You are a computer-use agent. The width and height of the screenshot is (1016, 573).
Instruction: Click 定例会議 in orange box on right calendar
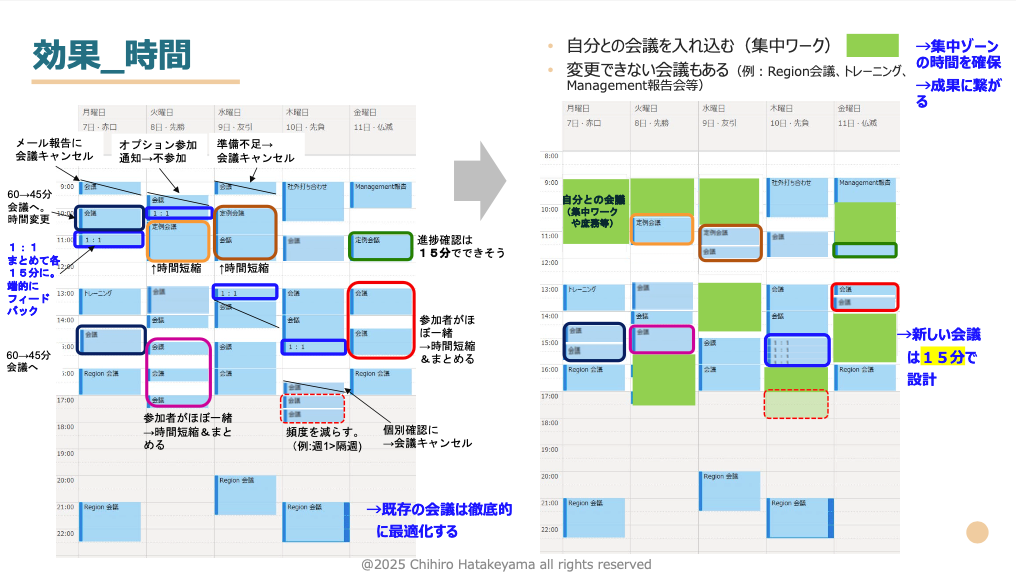(661, 230)
